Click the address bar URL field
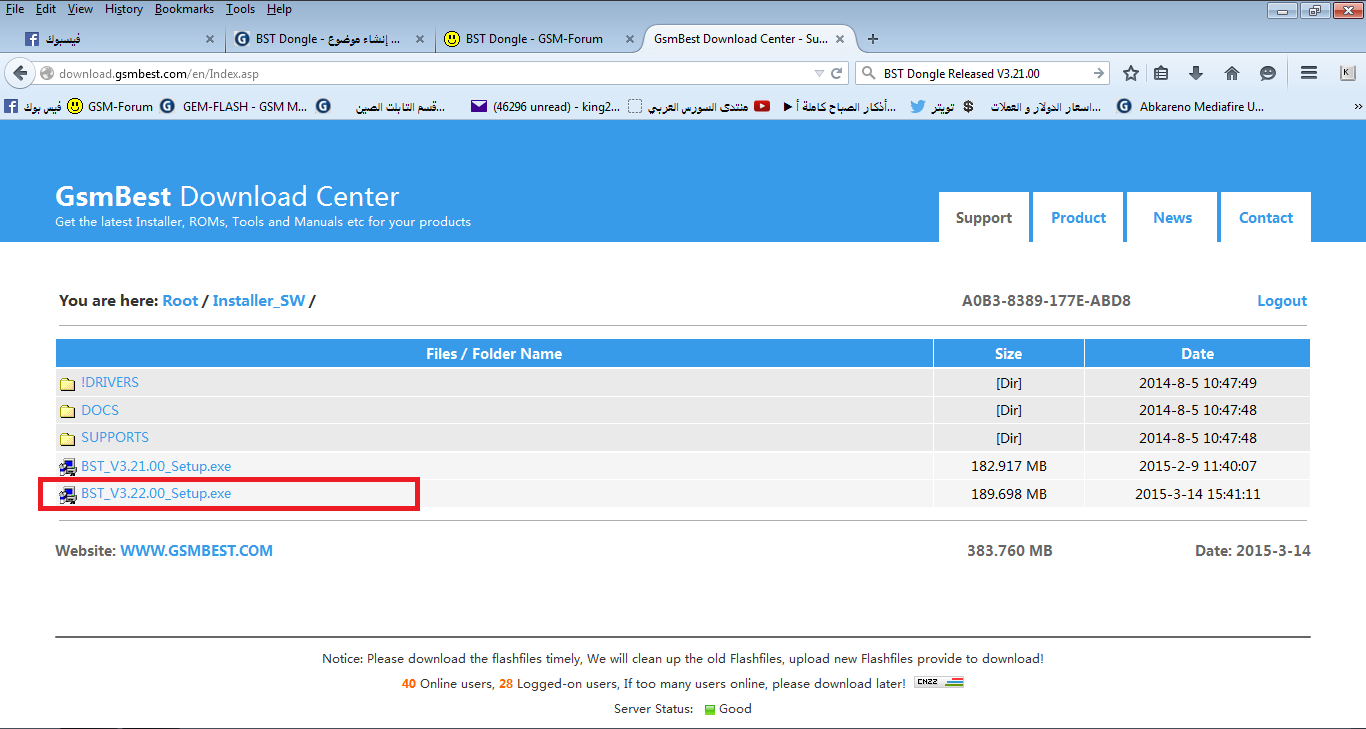Image resolution: width=1366 pixels, height=729 pixels. (430, 74)
